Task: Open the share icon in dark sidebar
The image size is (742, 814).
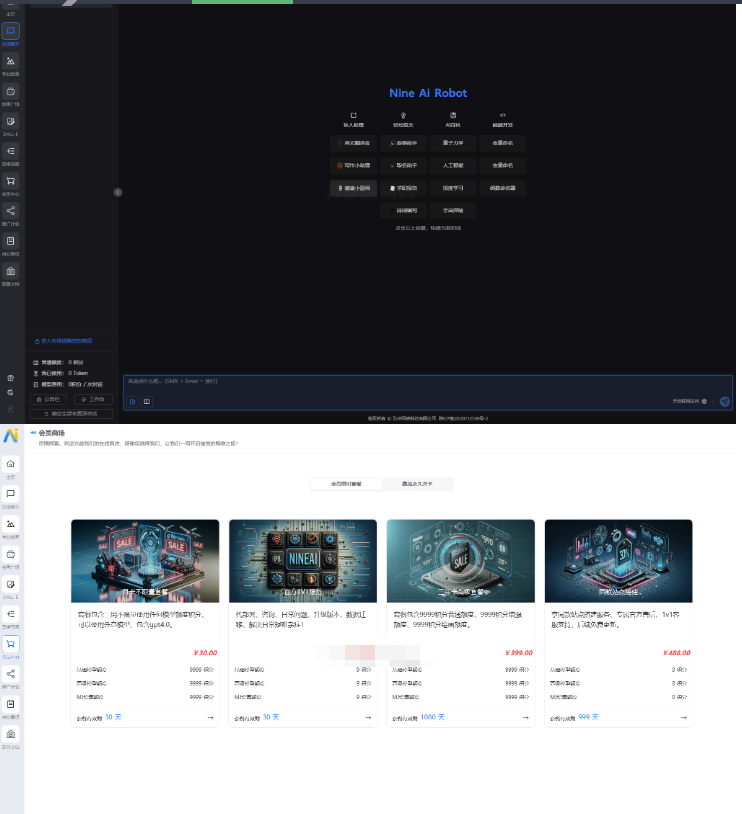Action: 10,211
